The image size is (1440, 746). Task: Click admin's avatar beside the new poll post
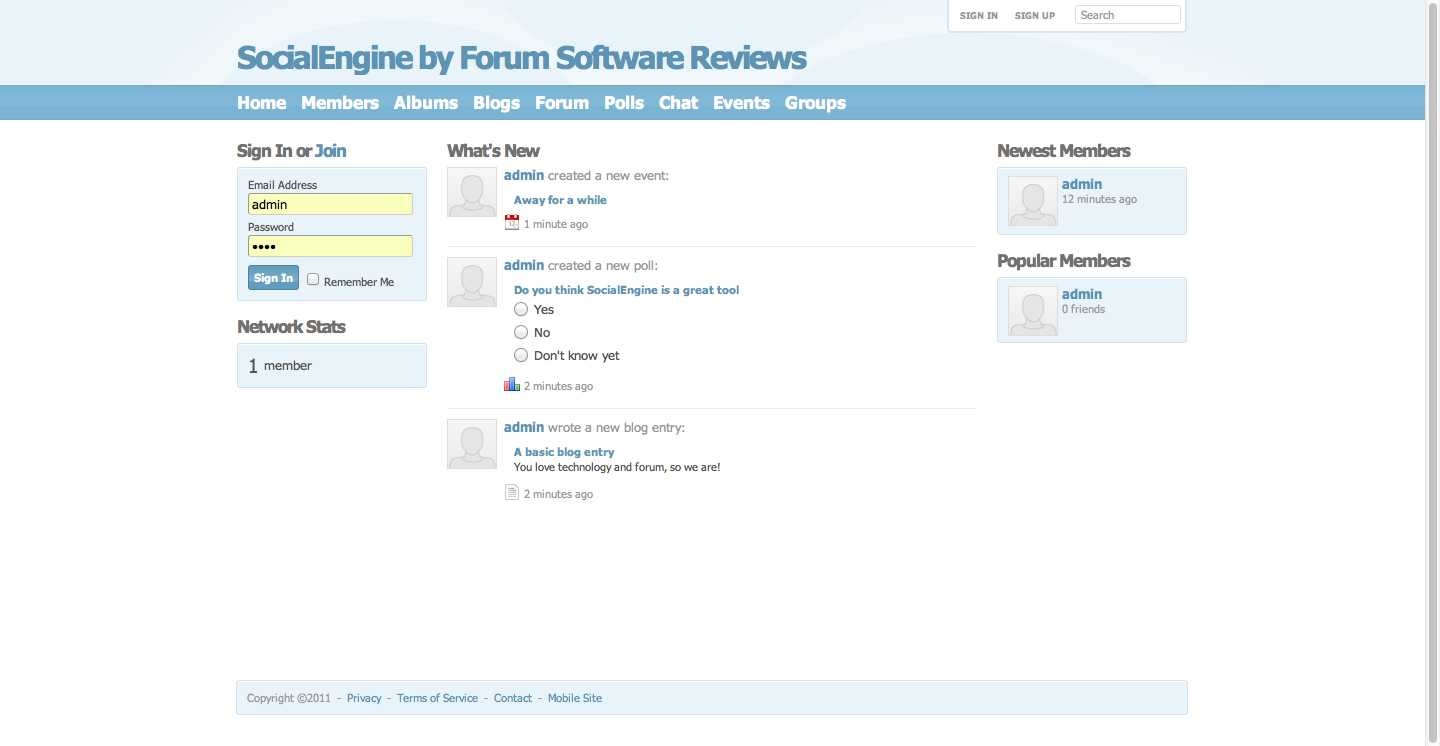[472, 282]
